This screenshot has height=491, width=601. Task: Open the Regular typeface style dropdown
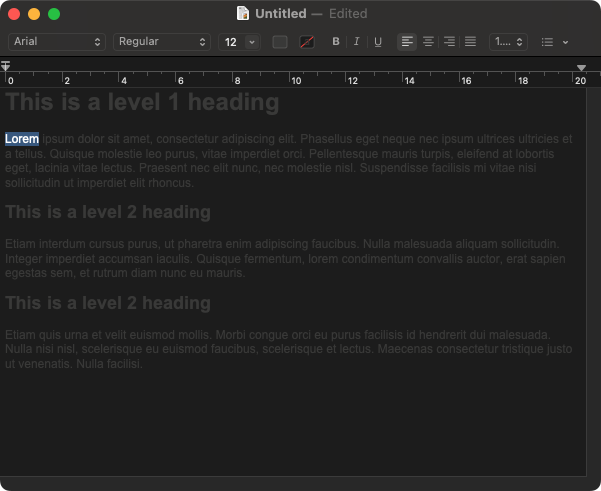click(x=161, y=42)
